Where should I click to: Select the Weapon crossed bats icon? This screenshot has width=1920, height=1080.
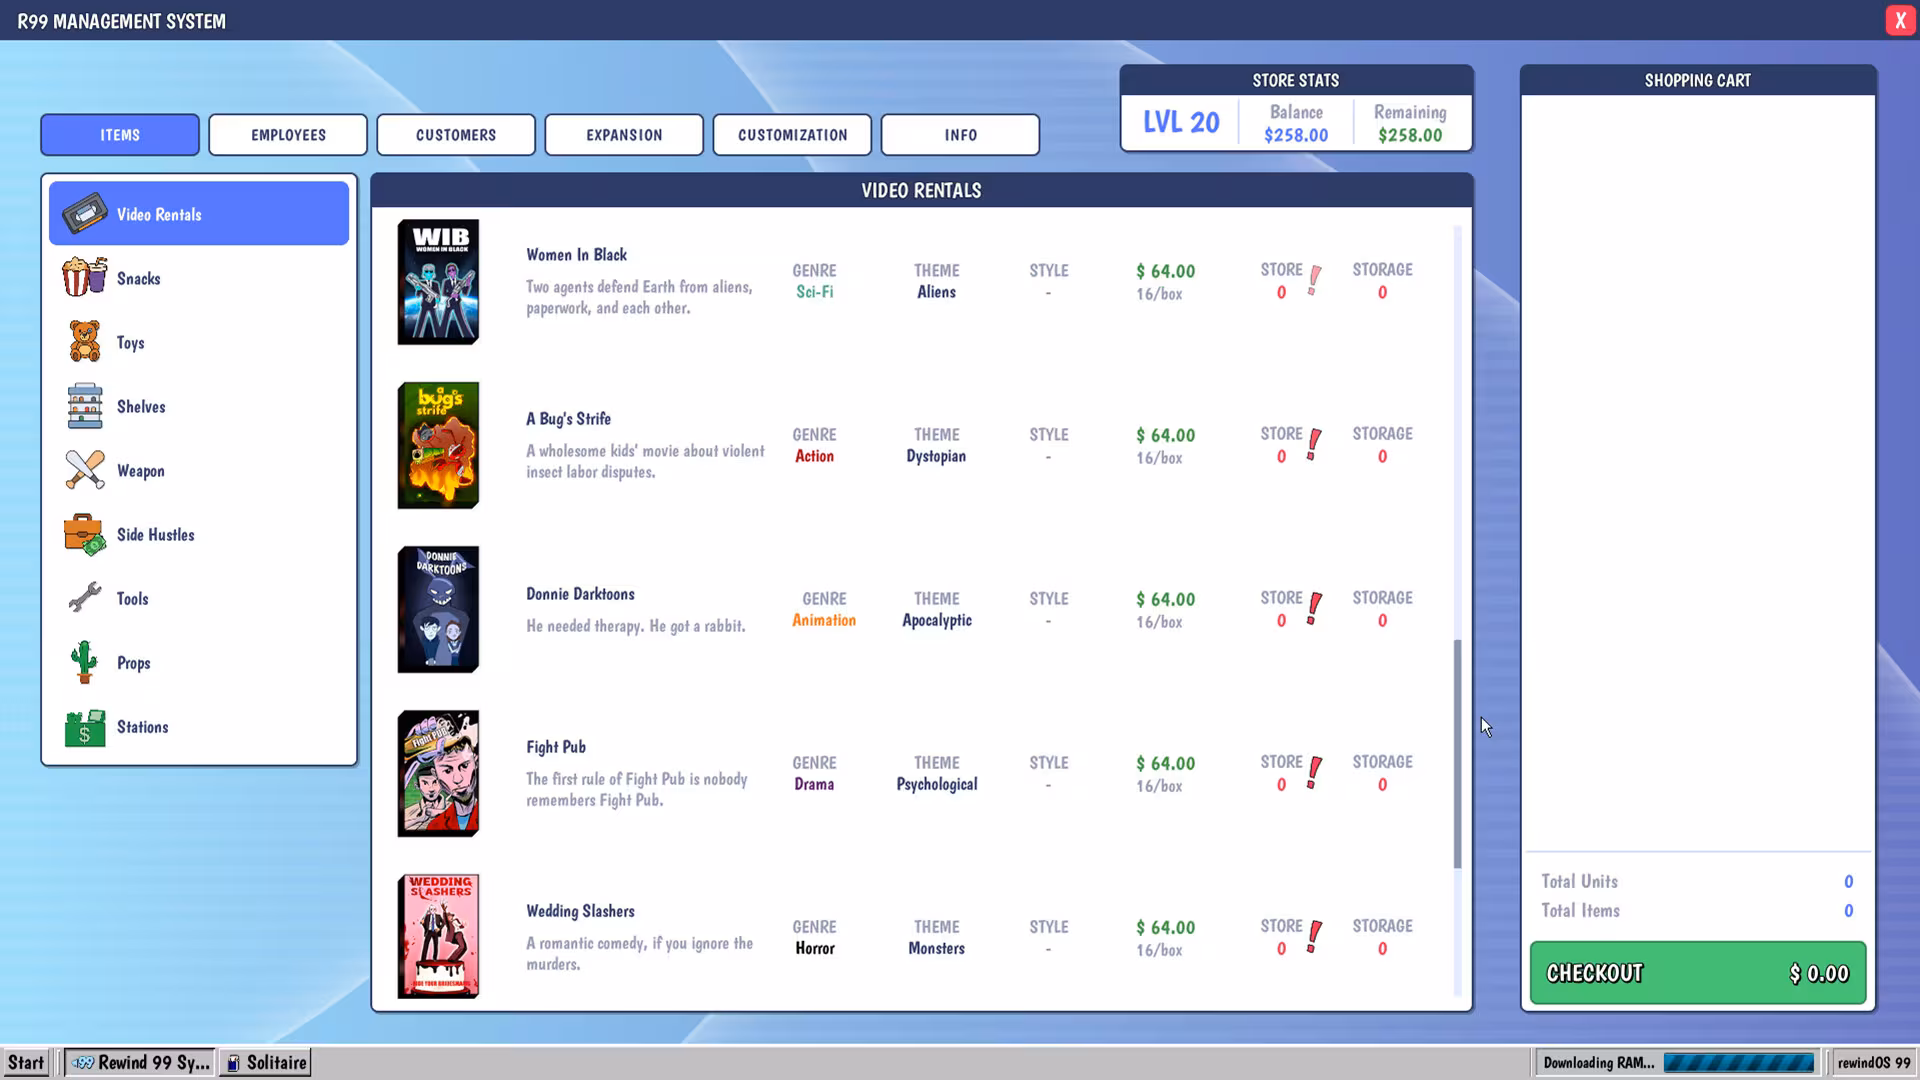84,470
